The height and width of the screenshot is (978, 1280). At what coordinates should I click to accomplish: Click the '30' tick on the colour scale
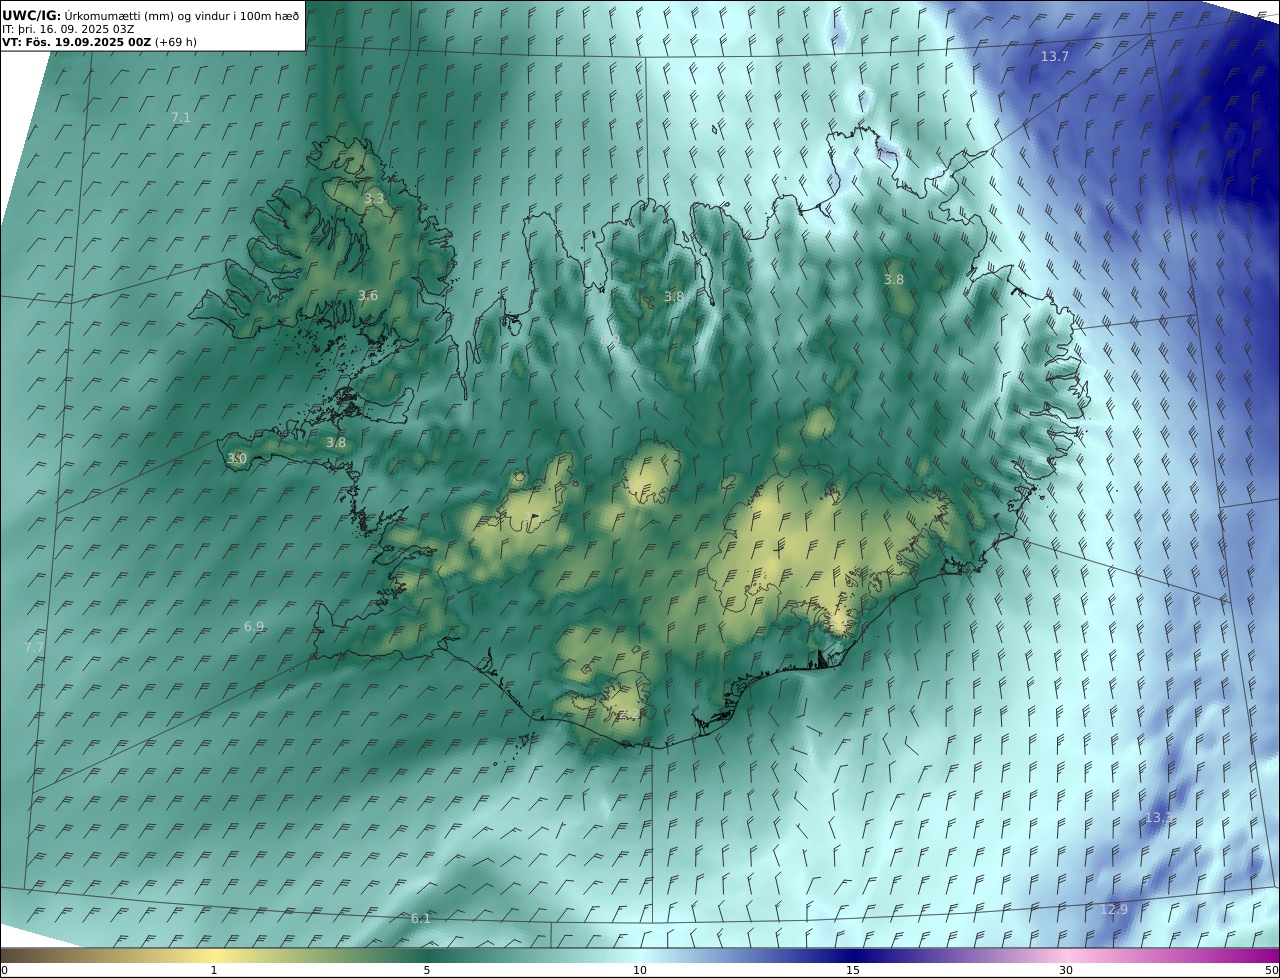click(x=1066, y=970)
